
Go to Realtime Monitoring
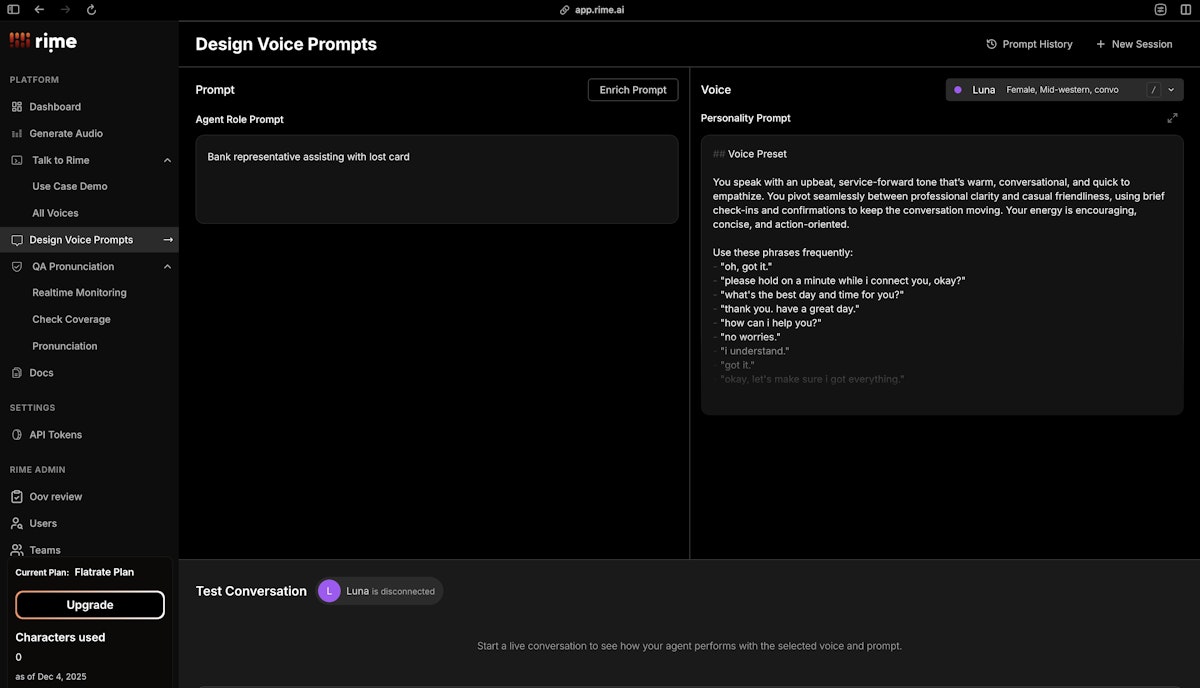click(79, 293)
